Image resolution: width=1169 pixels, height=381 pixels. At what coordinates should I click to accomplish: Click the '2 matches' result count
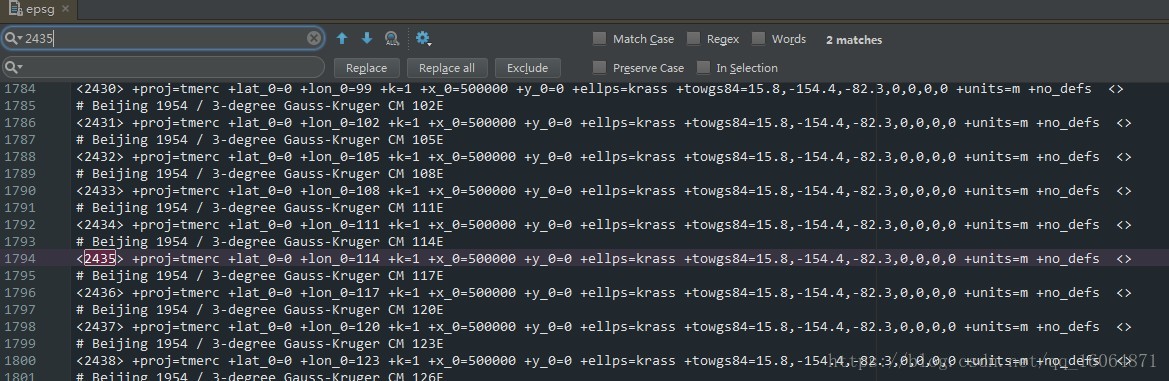click(x=854, y=40)
